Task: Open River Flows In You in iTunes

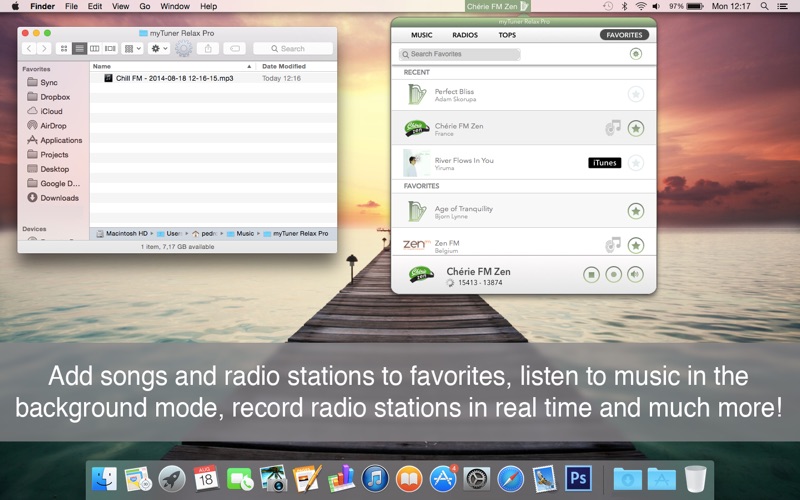Action: pyautogui.click(x=605, y=163)
